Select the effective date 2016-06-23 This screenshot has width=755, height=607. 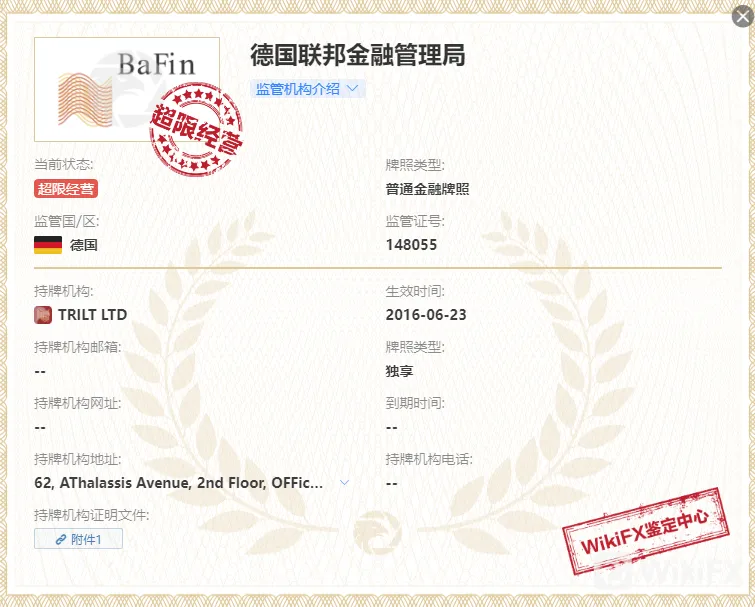tap(426, 315)
